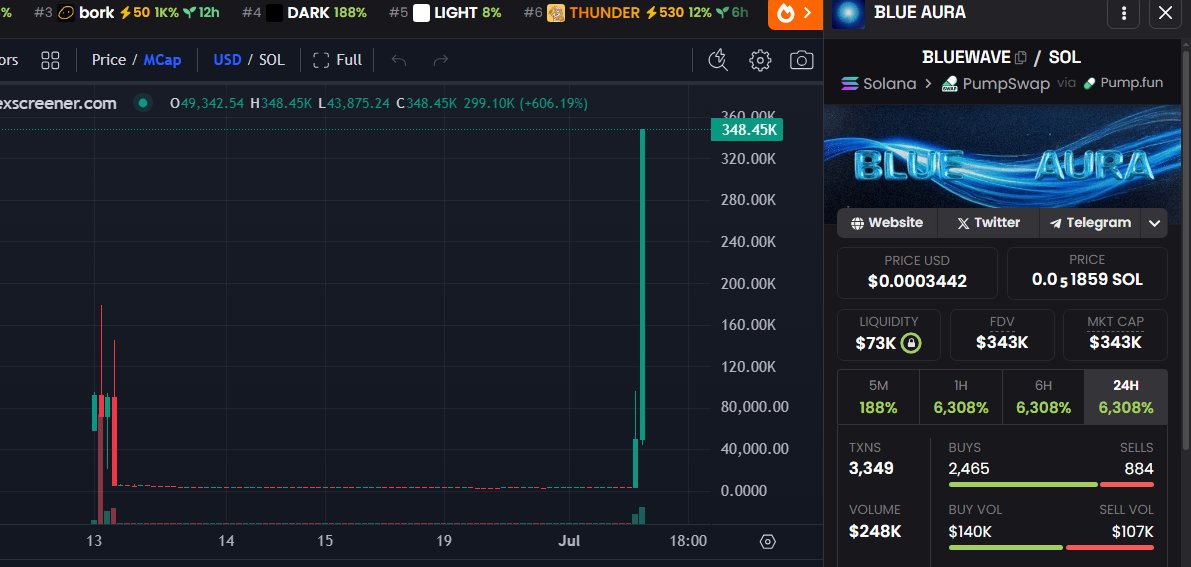Click the green indicator dot beside OHLC values
This screenshot has width=1191, height=567.
pos(141,103)
